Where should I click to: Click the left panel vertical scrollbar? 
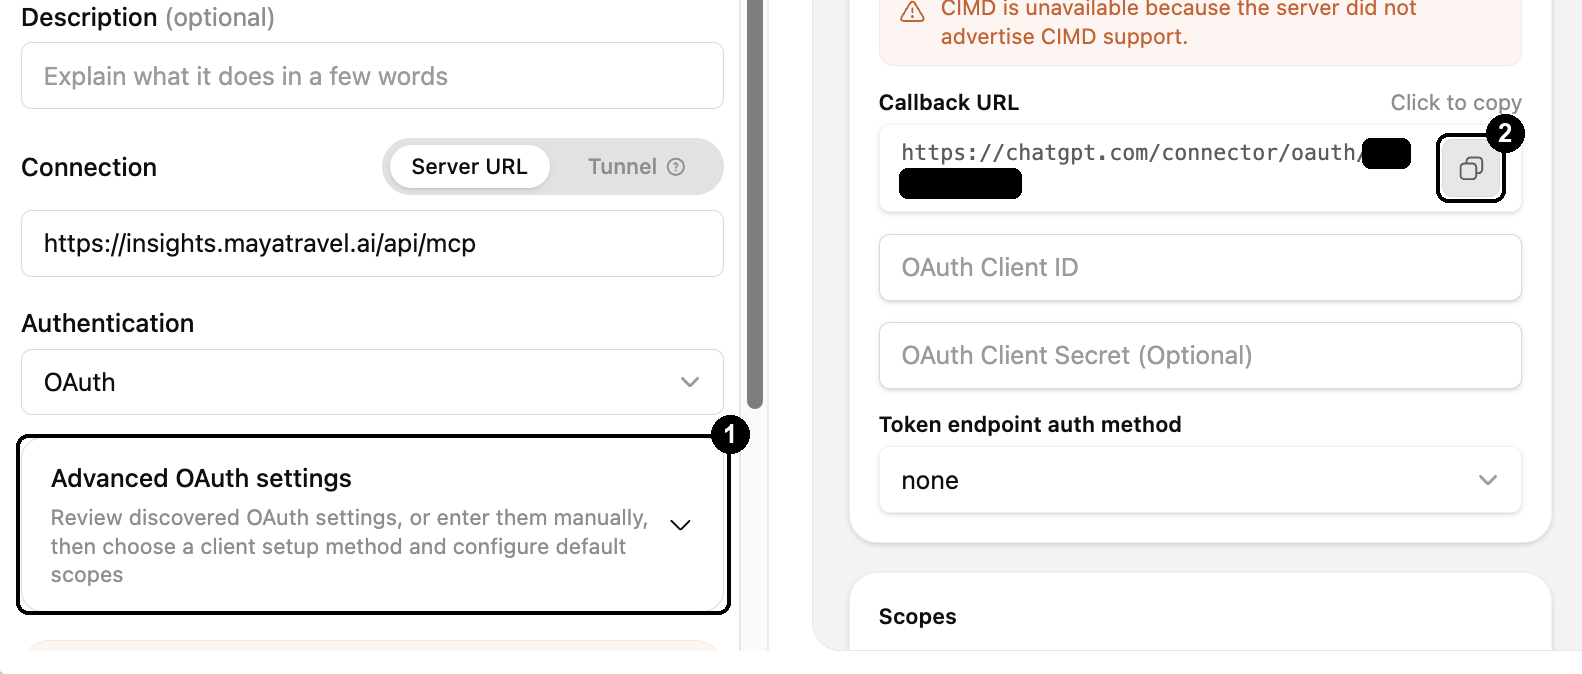[x=755, y=205]
